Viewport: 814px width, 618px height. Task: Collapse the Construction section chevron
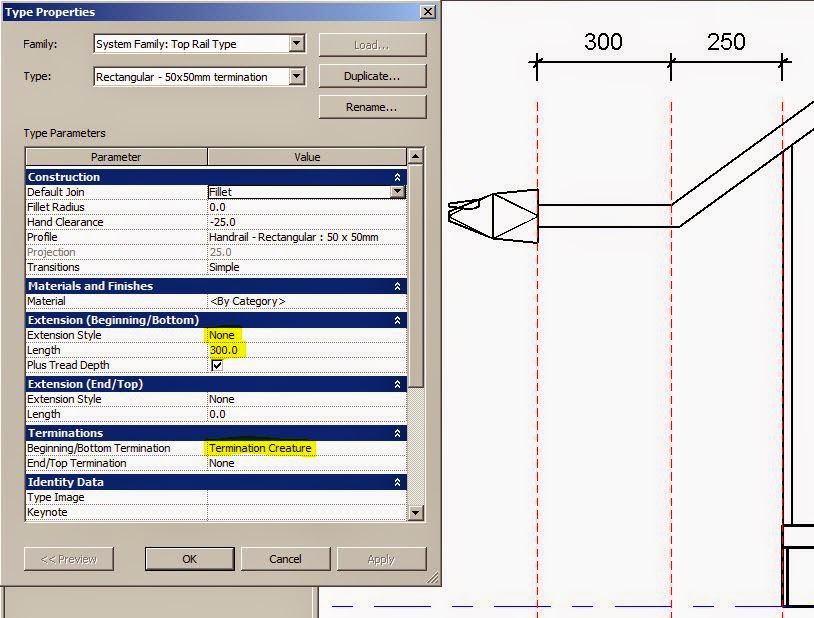(396, 176)
